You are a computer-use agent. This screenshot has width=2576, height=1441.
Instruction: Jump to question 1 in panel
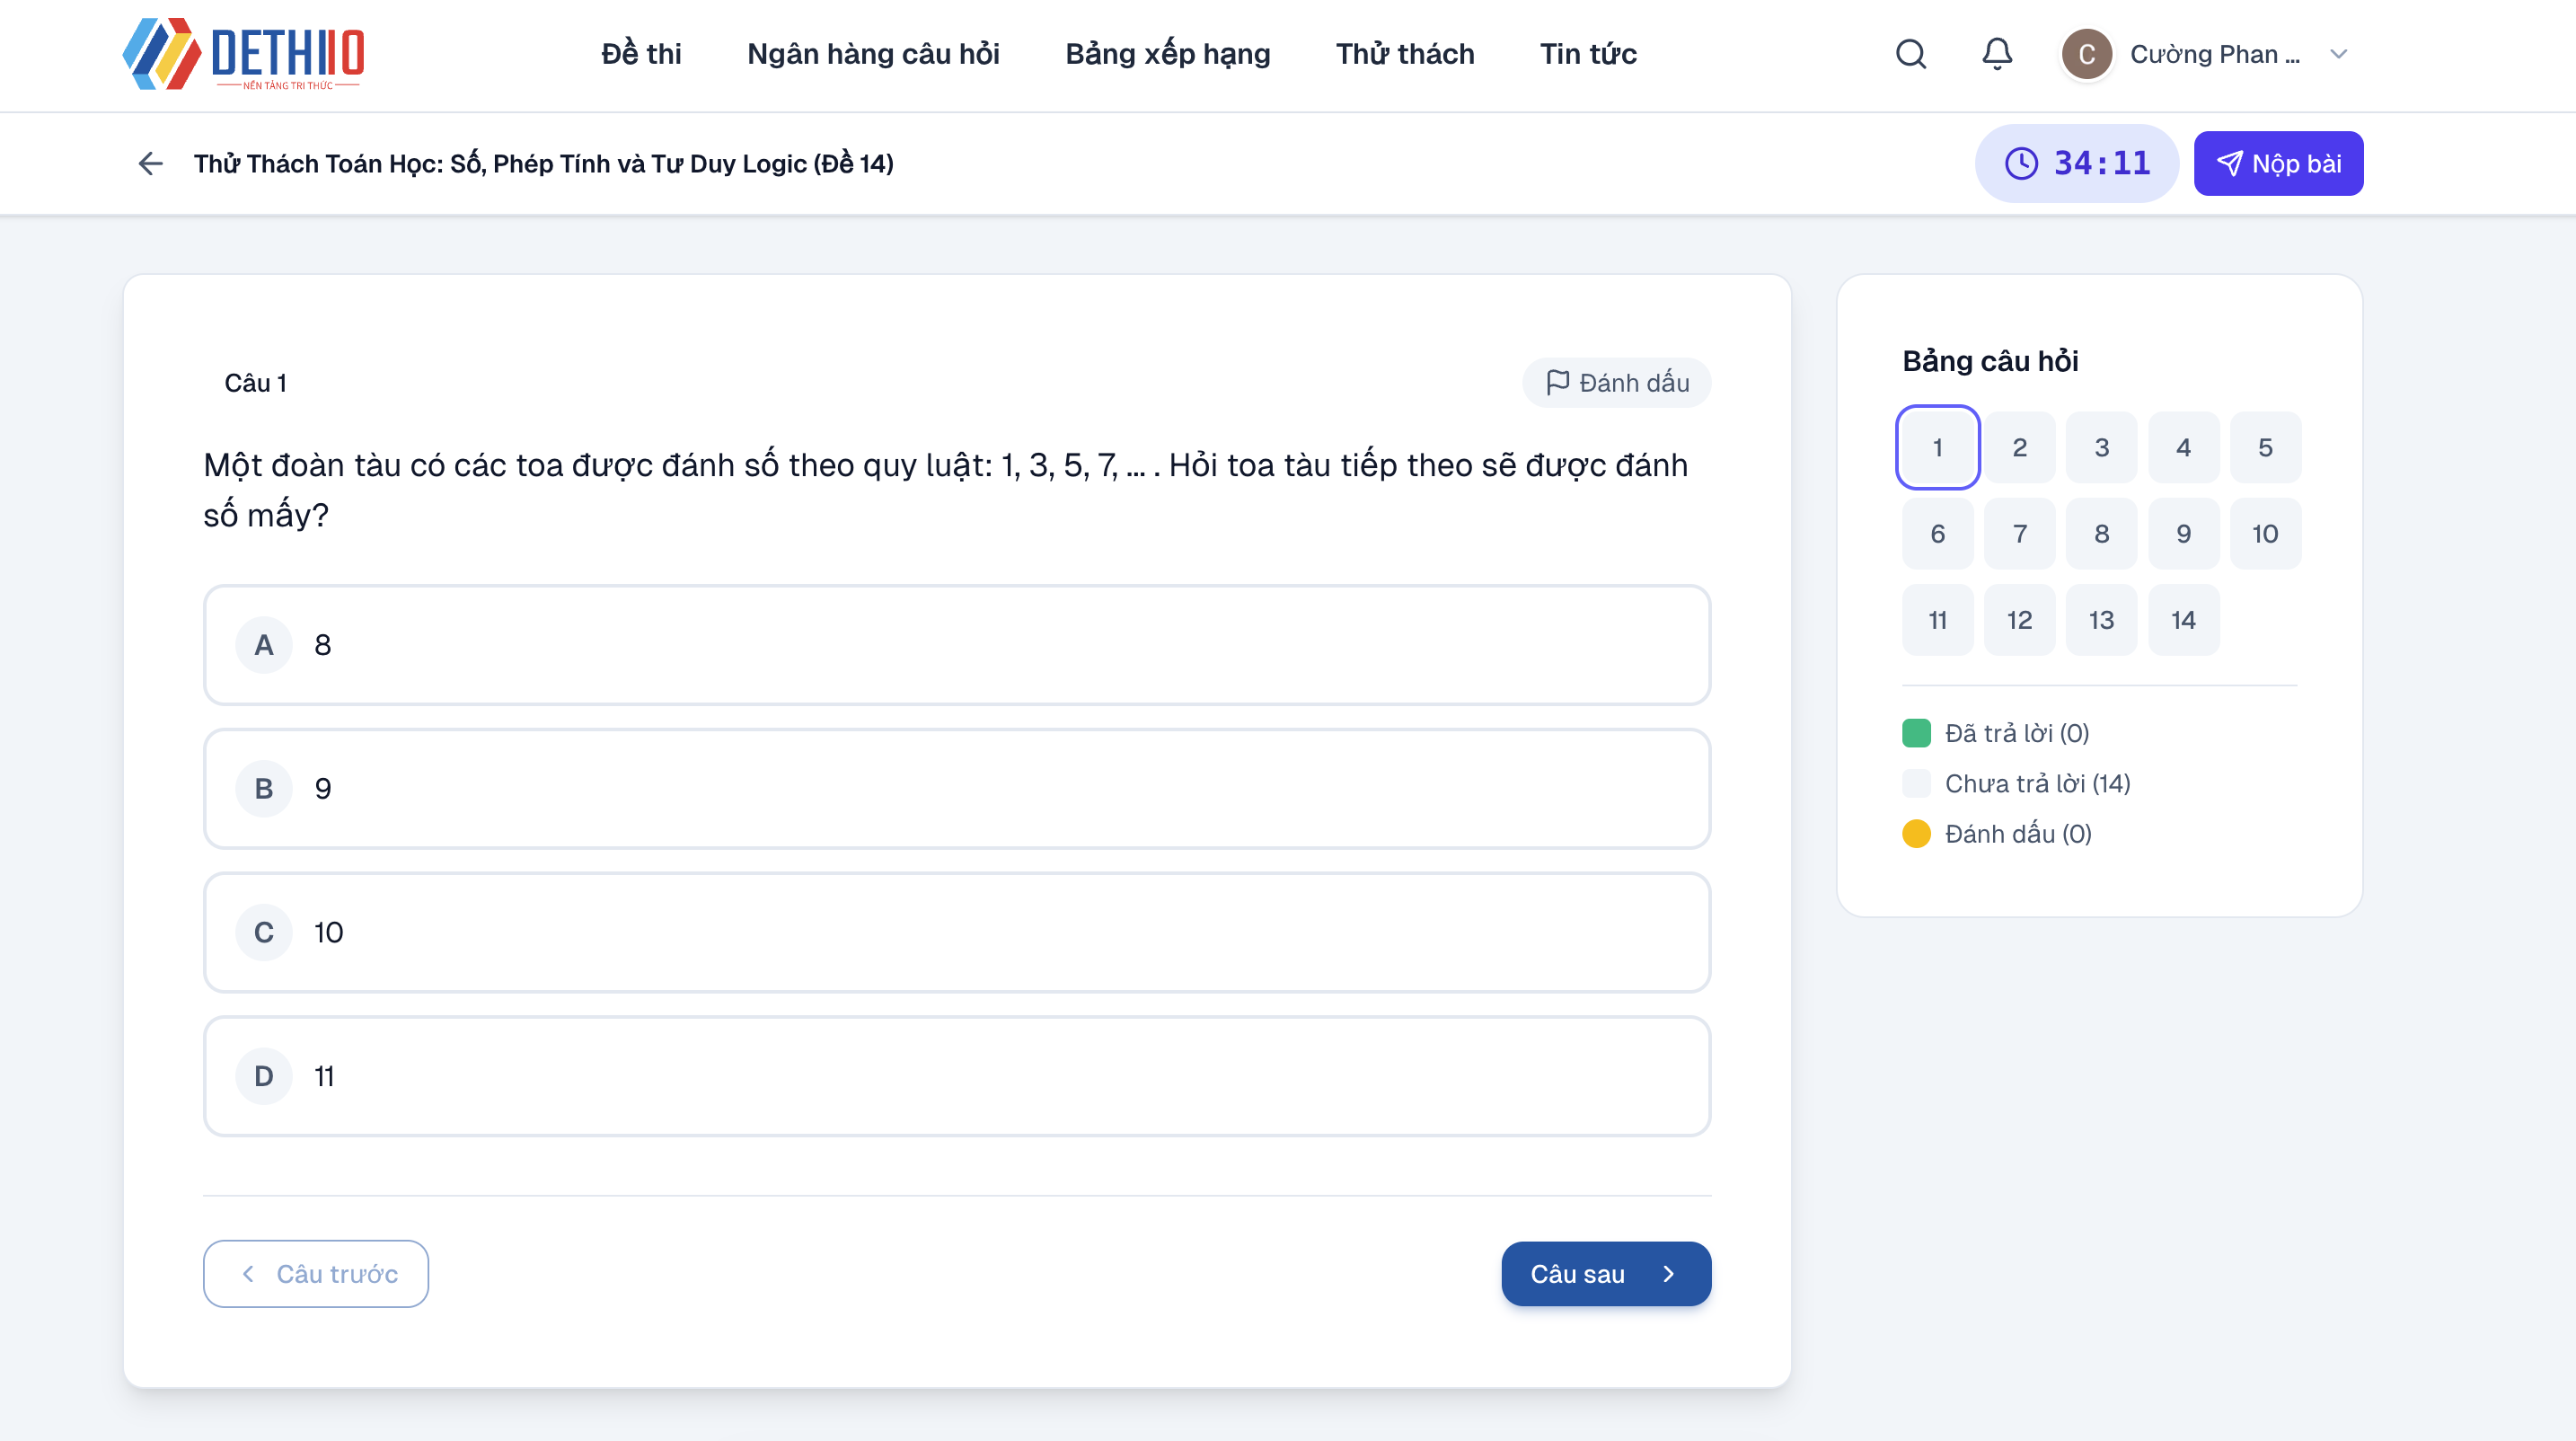(x=1938, y=447)
